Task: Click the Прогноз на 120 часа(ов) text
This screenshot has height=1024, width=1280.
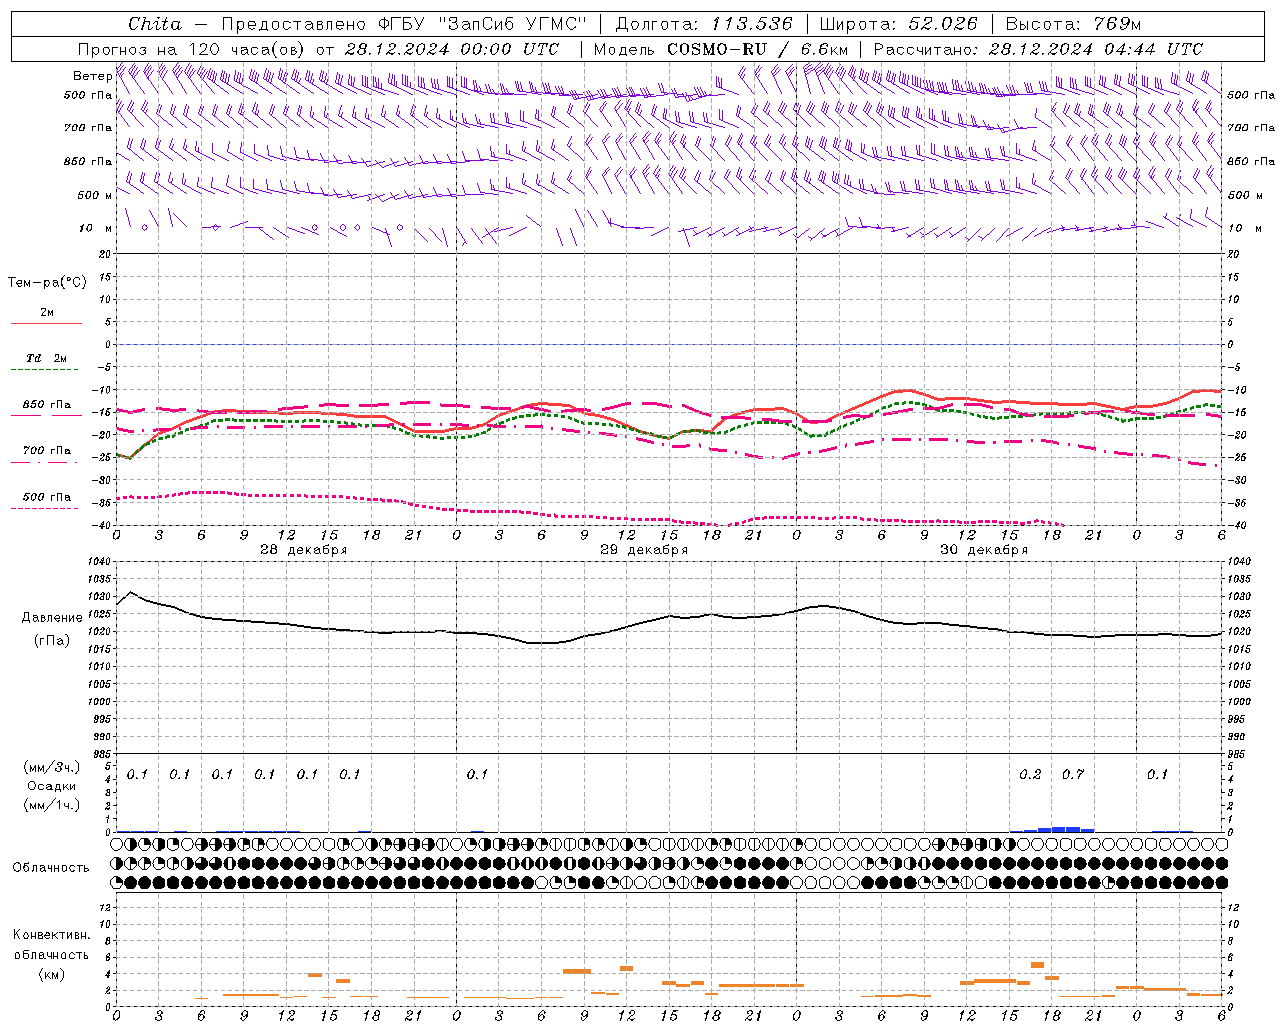Action: [x=193, y=49]
